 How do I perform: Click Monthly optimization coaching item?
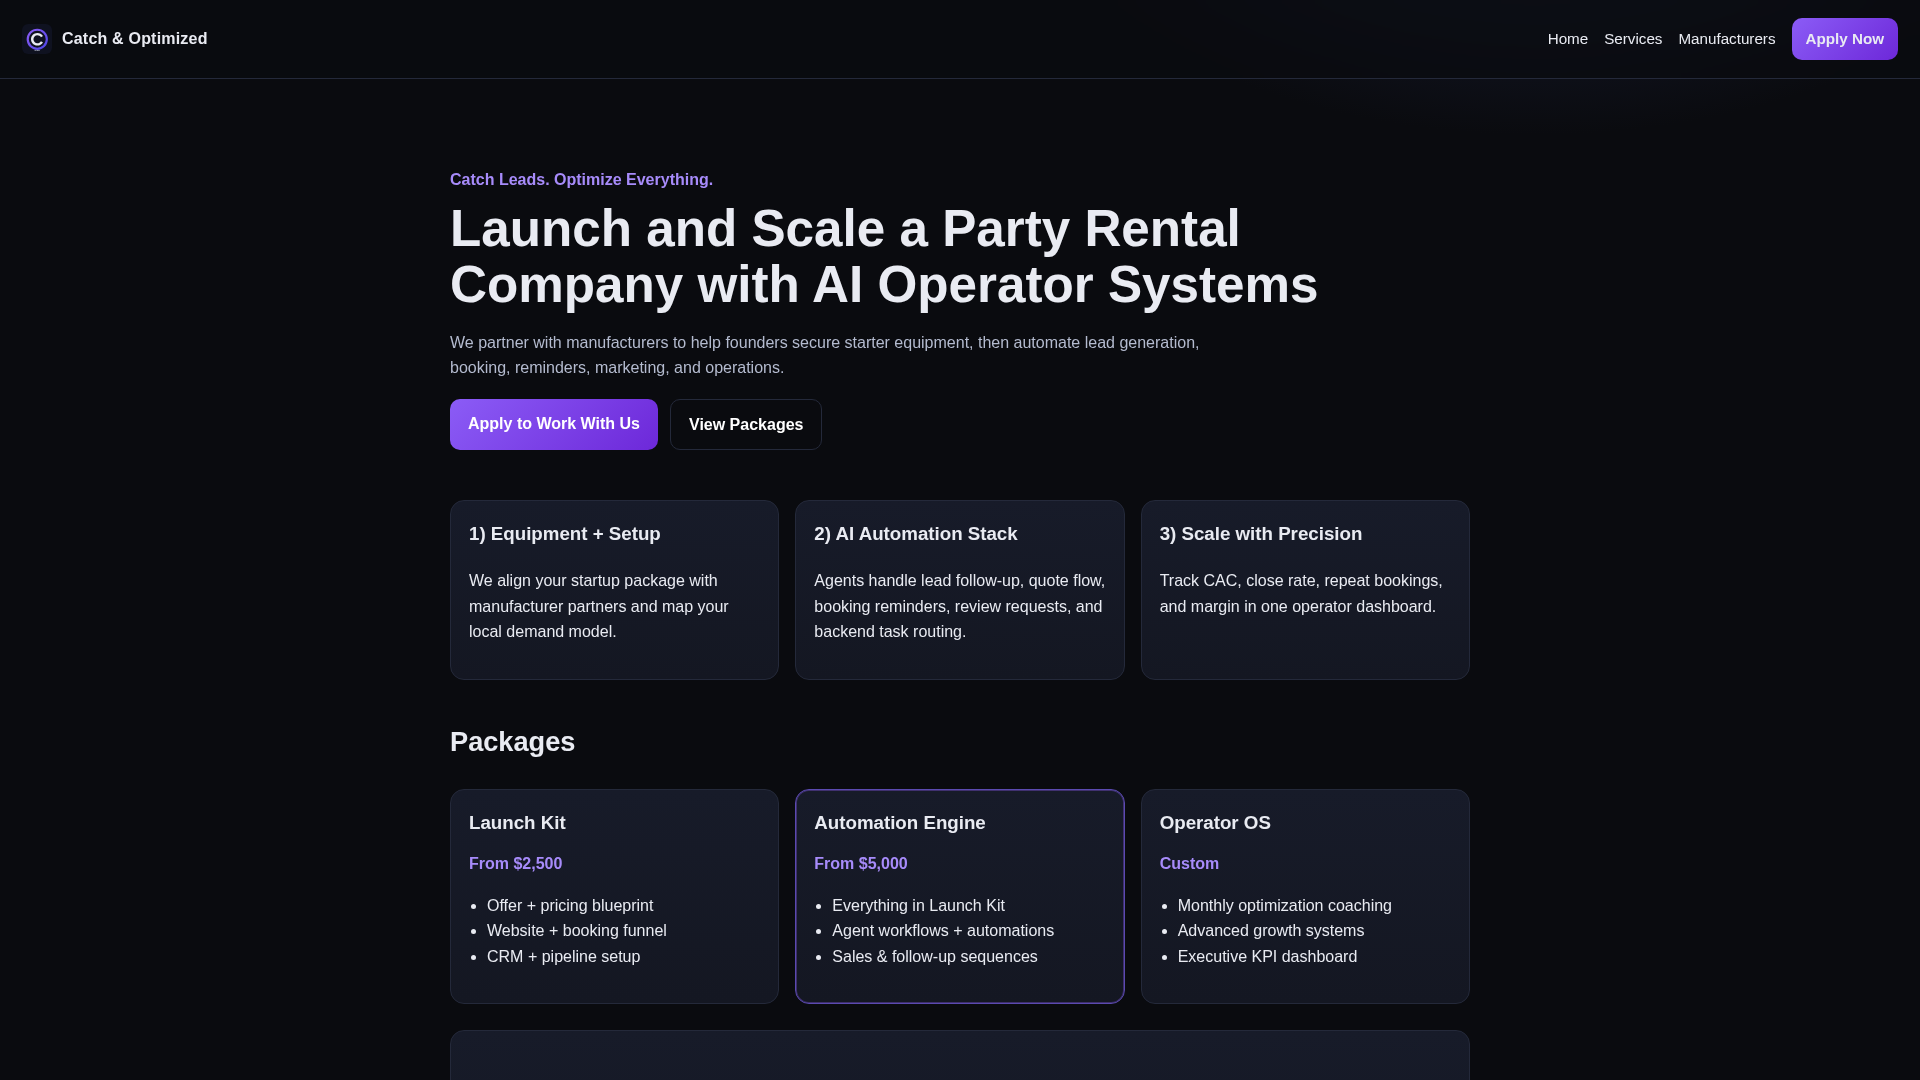[x=1285, y=906]
